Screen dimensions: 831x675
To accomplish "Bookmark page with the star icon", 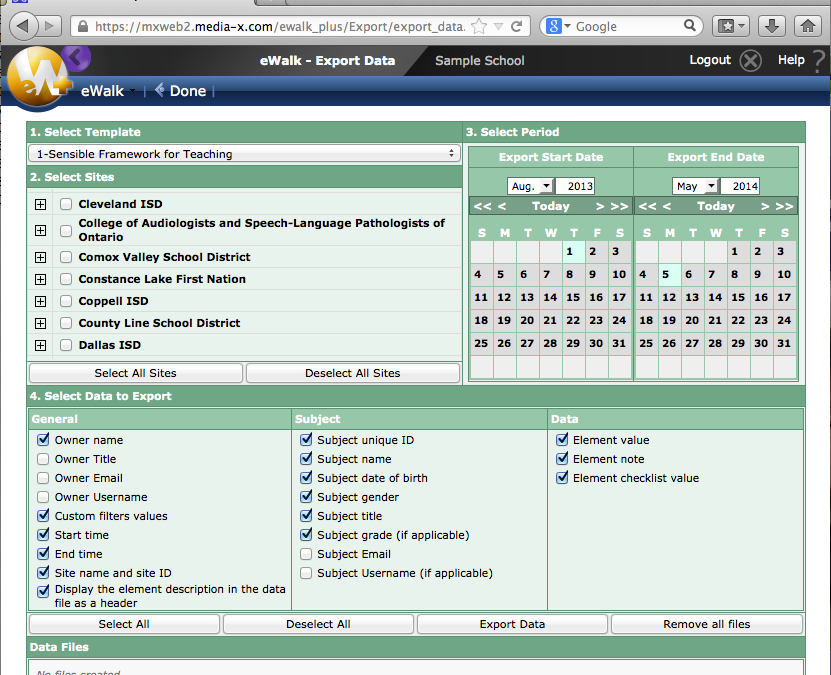I will pyautogui.click(x=479, y=26).
